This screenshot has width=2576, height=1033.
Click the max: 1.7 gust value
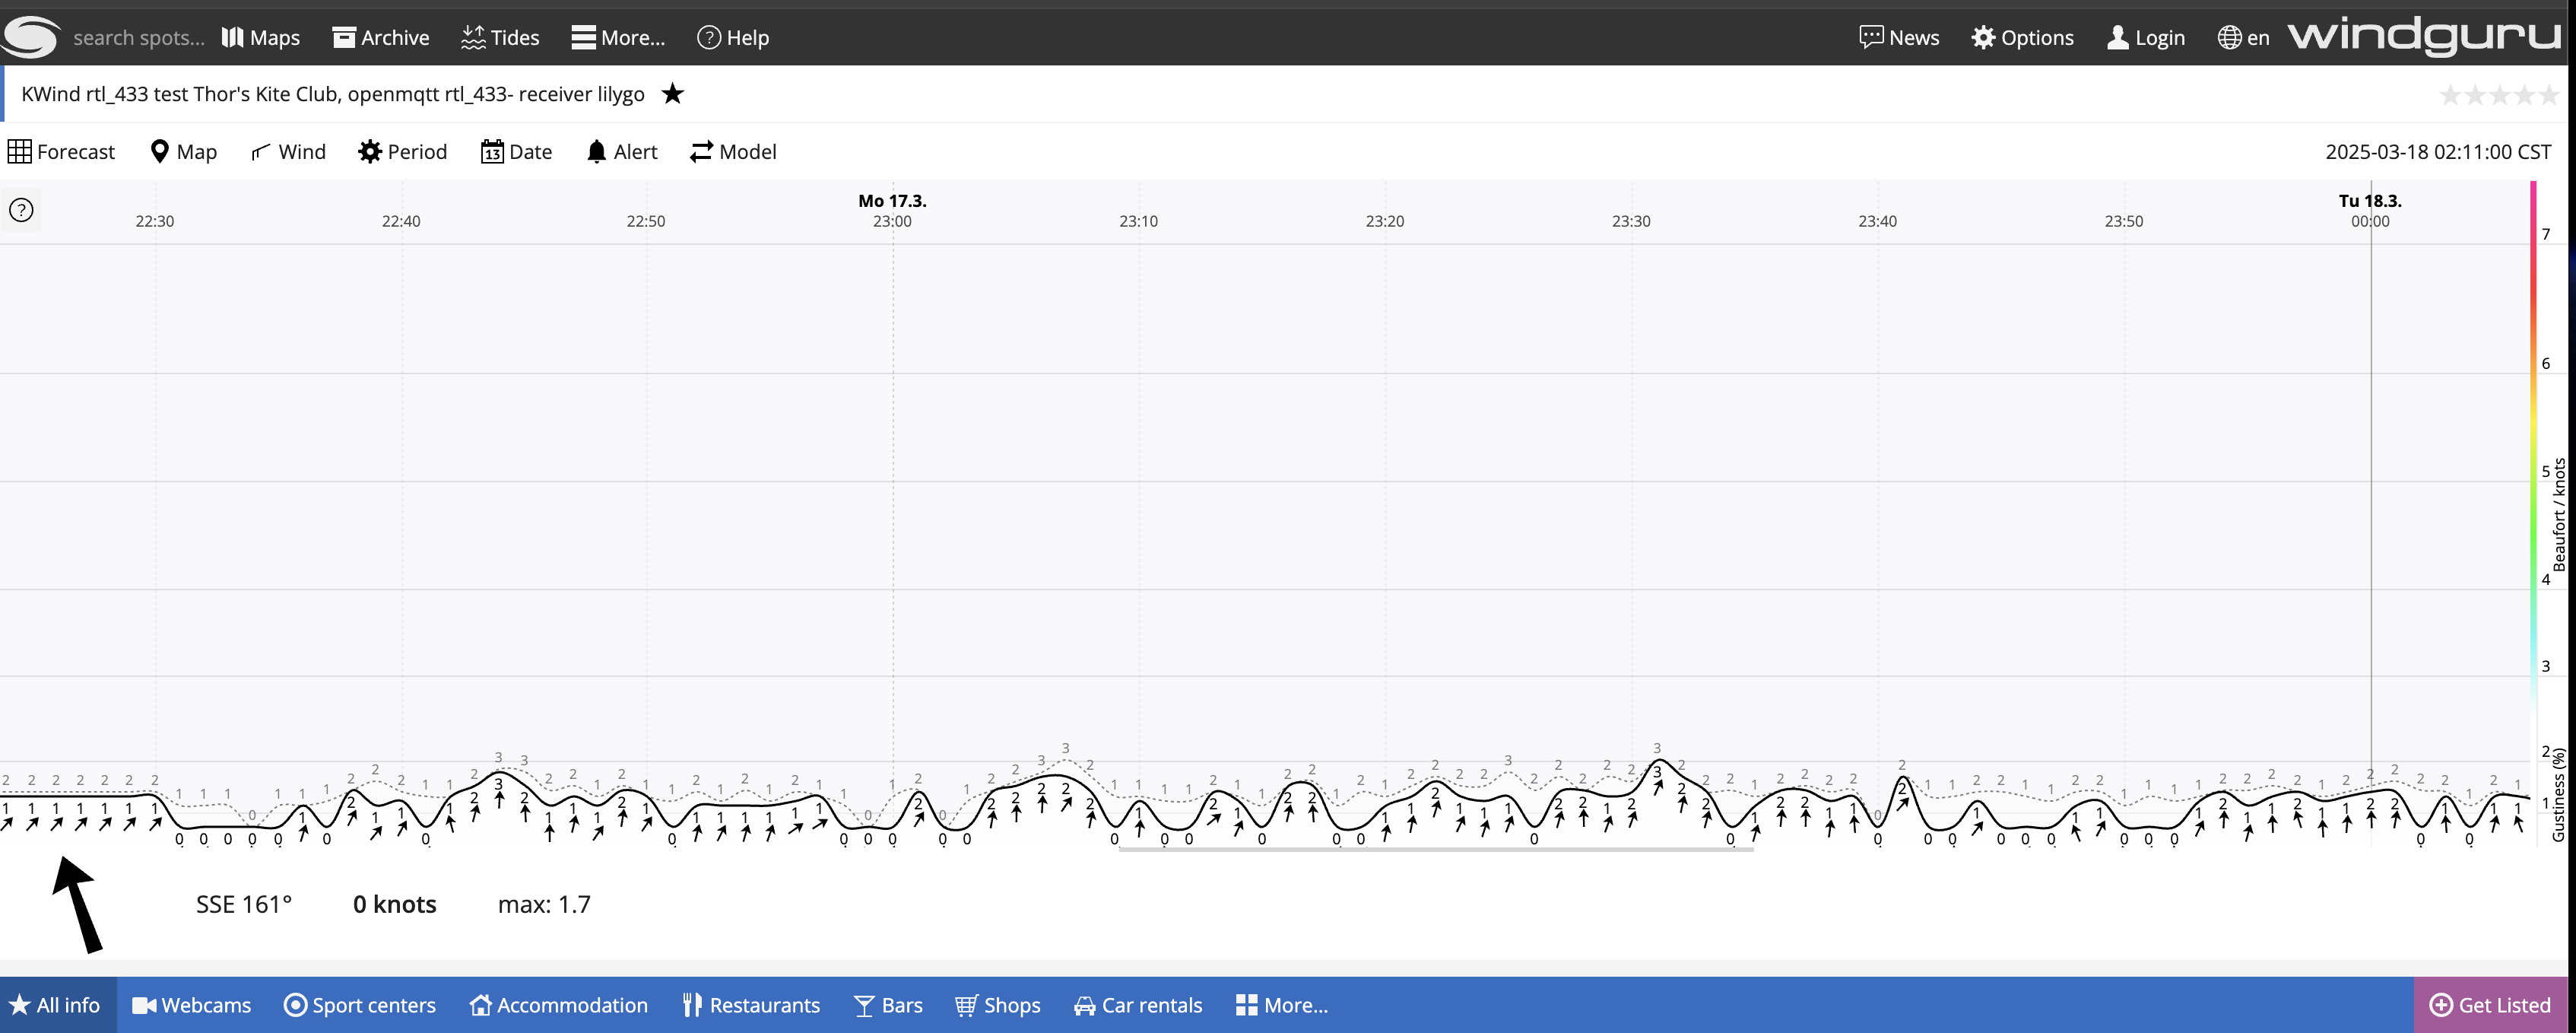[x=544, y=904]
